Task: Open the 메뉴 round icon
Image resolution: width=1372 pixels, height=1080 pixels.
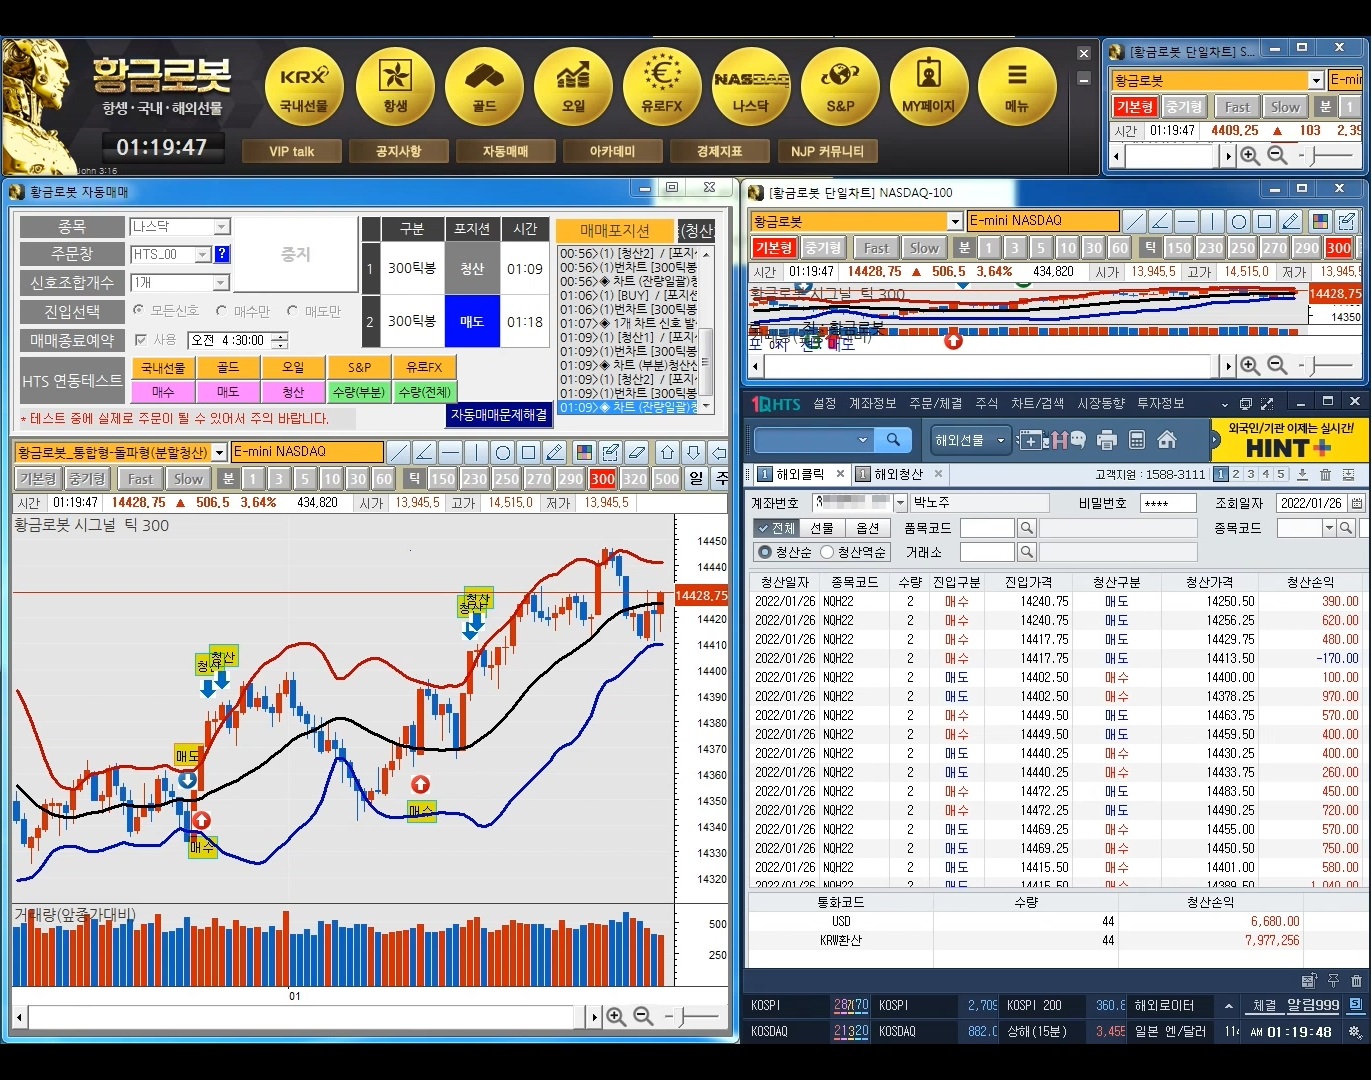Action: click(x=1017, y=87)
